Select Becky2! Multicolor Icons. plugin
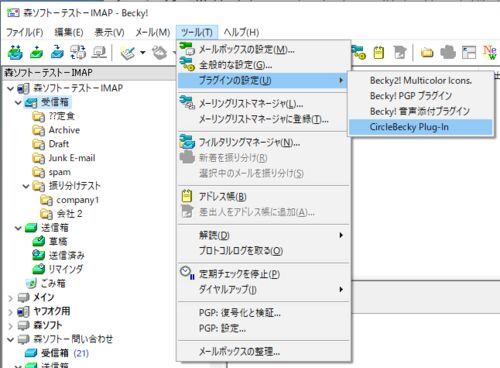 coord(421,81)
